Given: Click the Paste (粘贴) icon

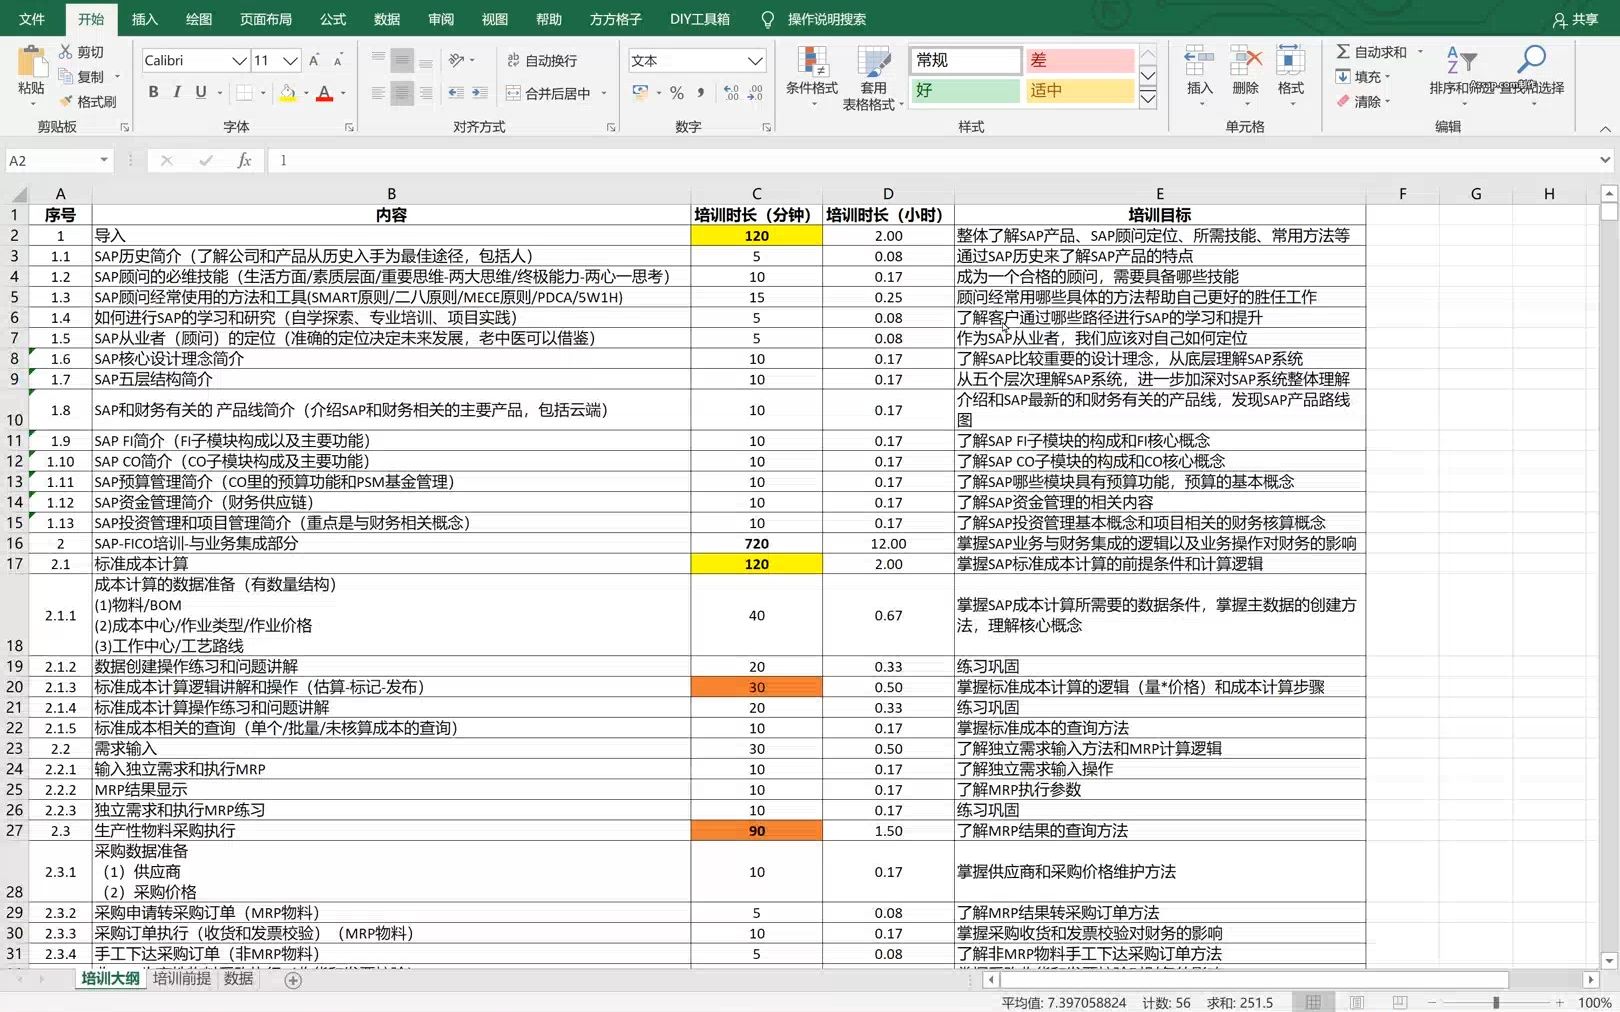Looking at the screenshot, I should tap(31, 62).
